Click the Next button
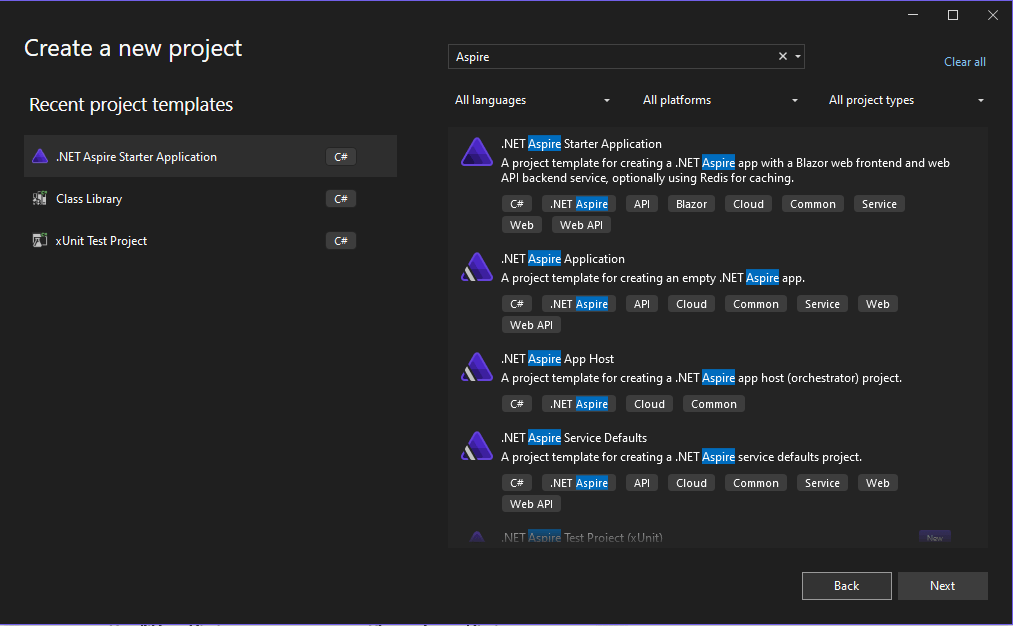 [943, 586]
